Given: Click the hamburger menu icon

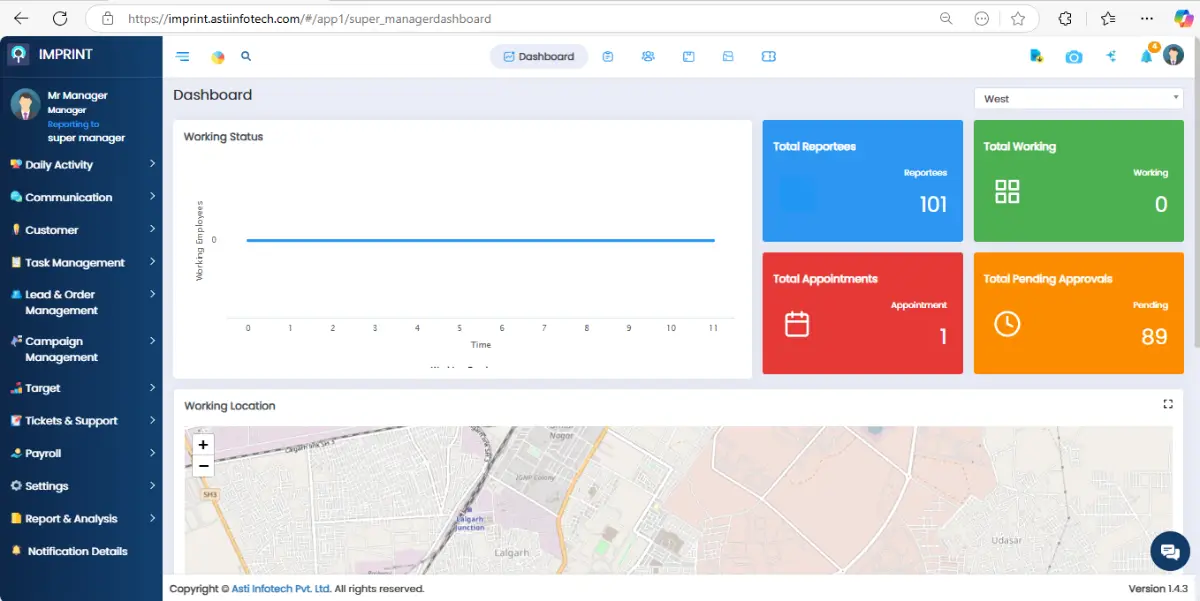Looking at the screenshot, I should point(182,57).
